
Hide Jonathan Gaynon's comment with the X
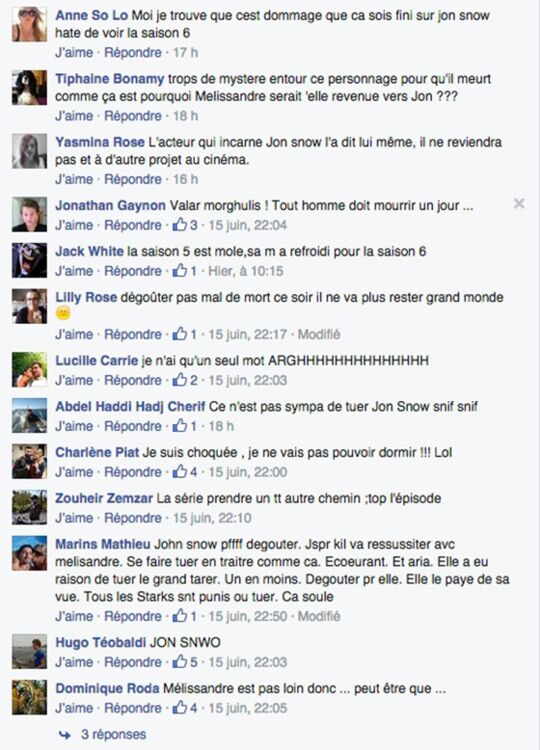tap(519, 204)
